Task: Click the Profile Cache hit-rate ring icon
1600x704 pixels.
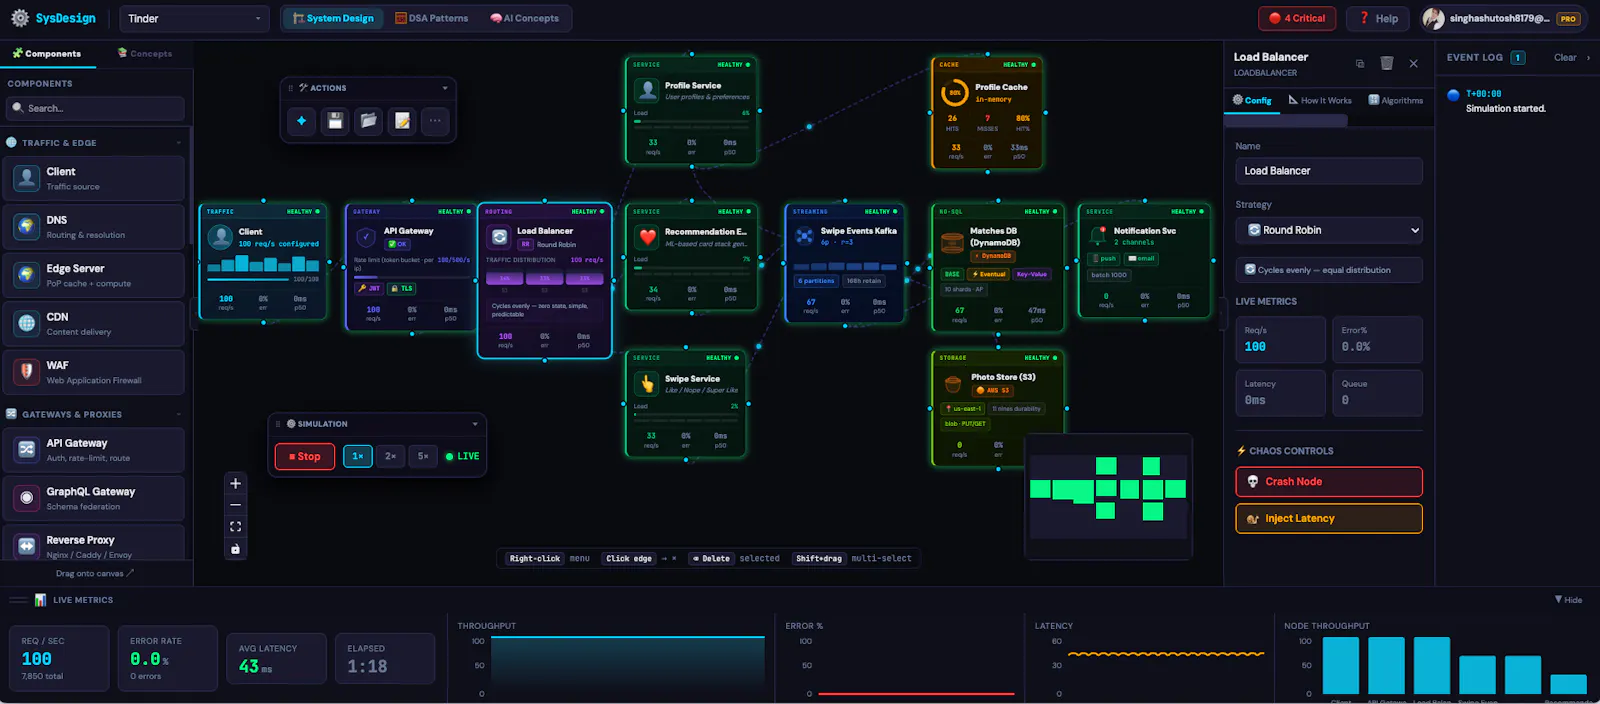Action: [955, 92]
